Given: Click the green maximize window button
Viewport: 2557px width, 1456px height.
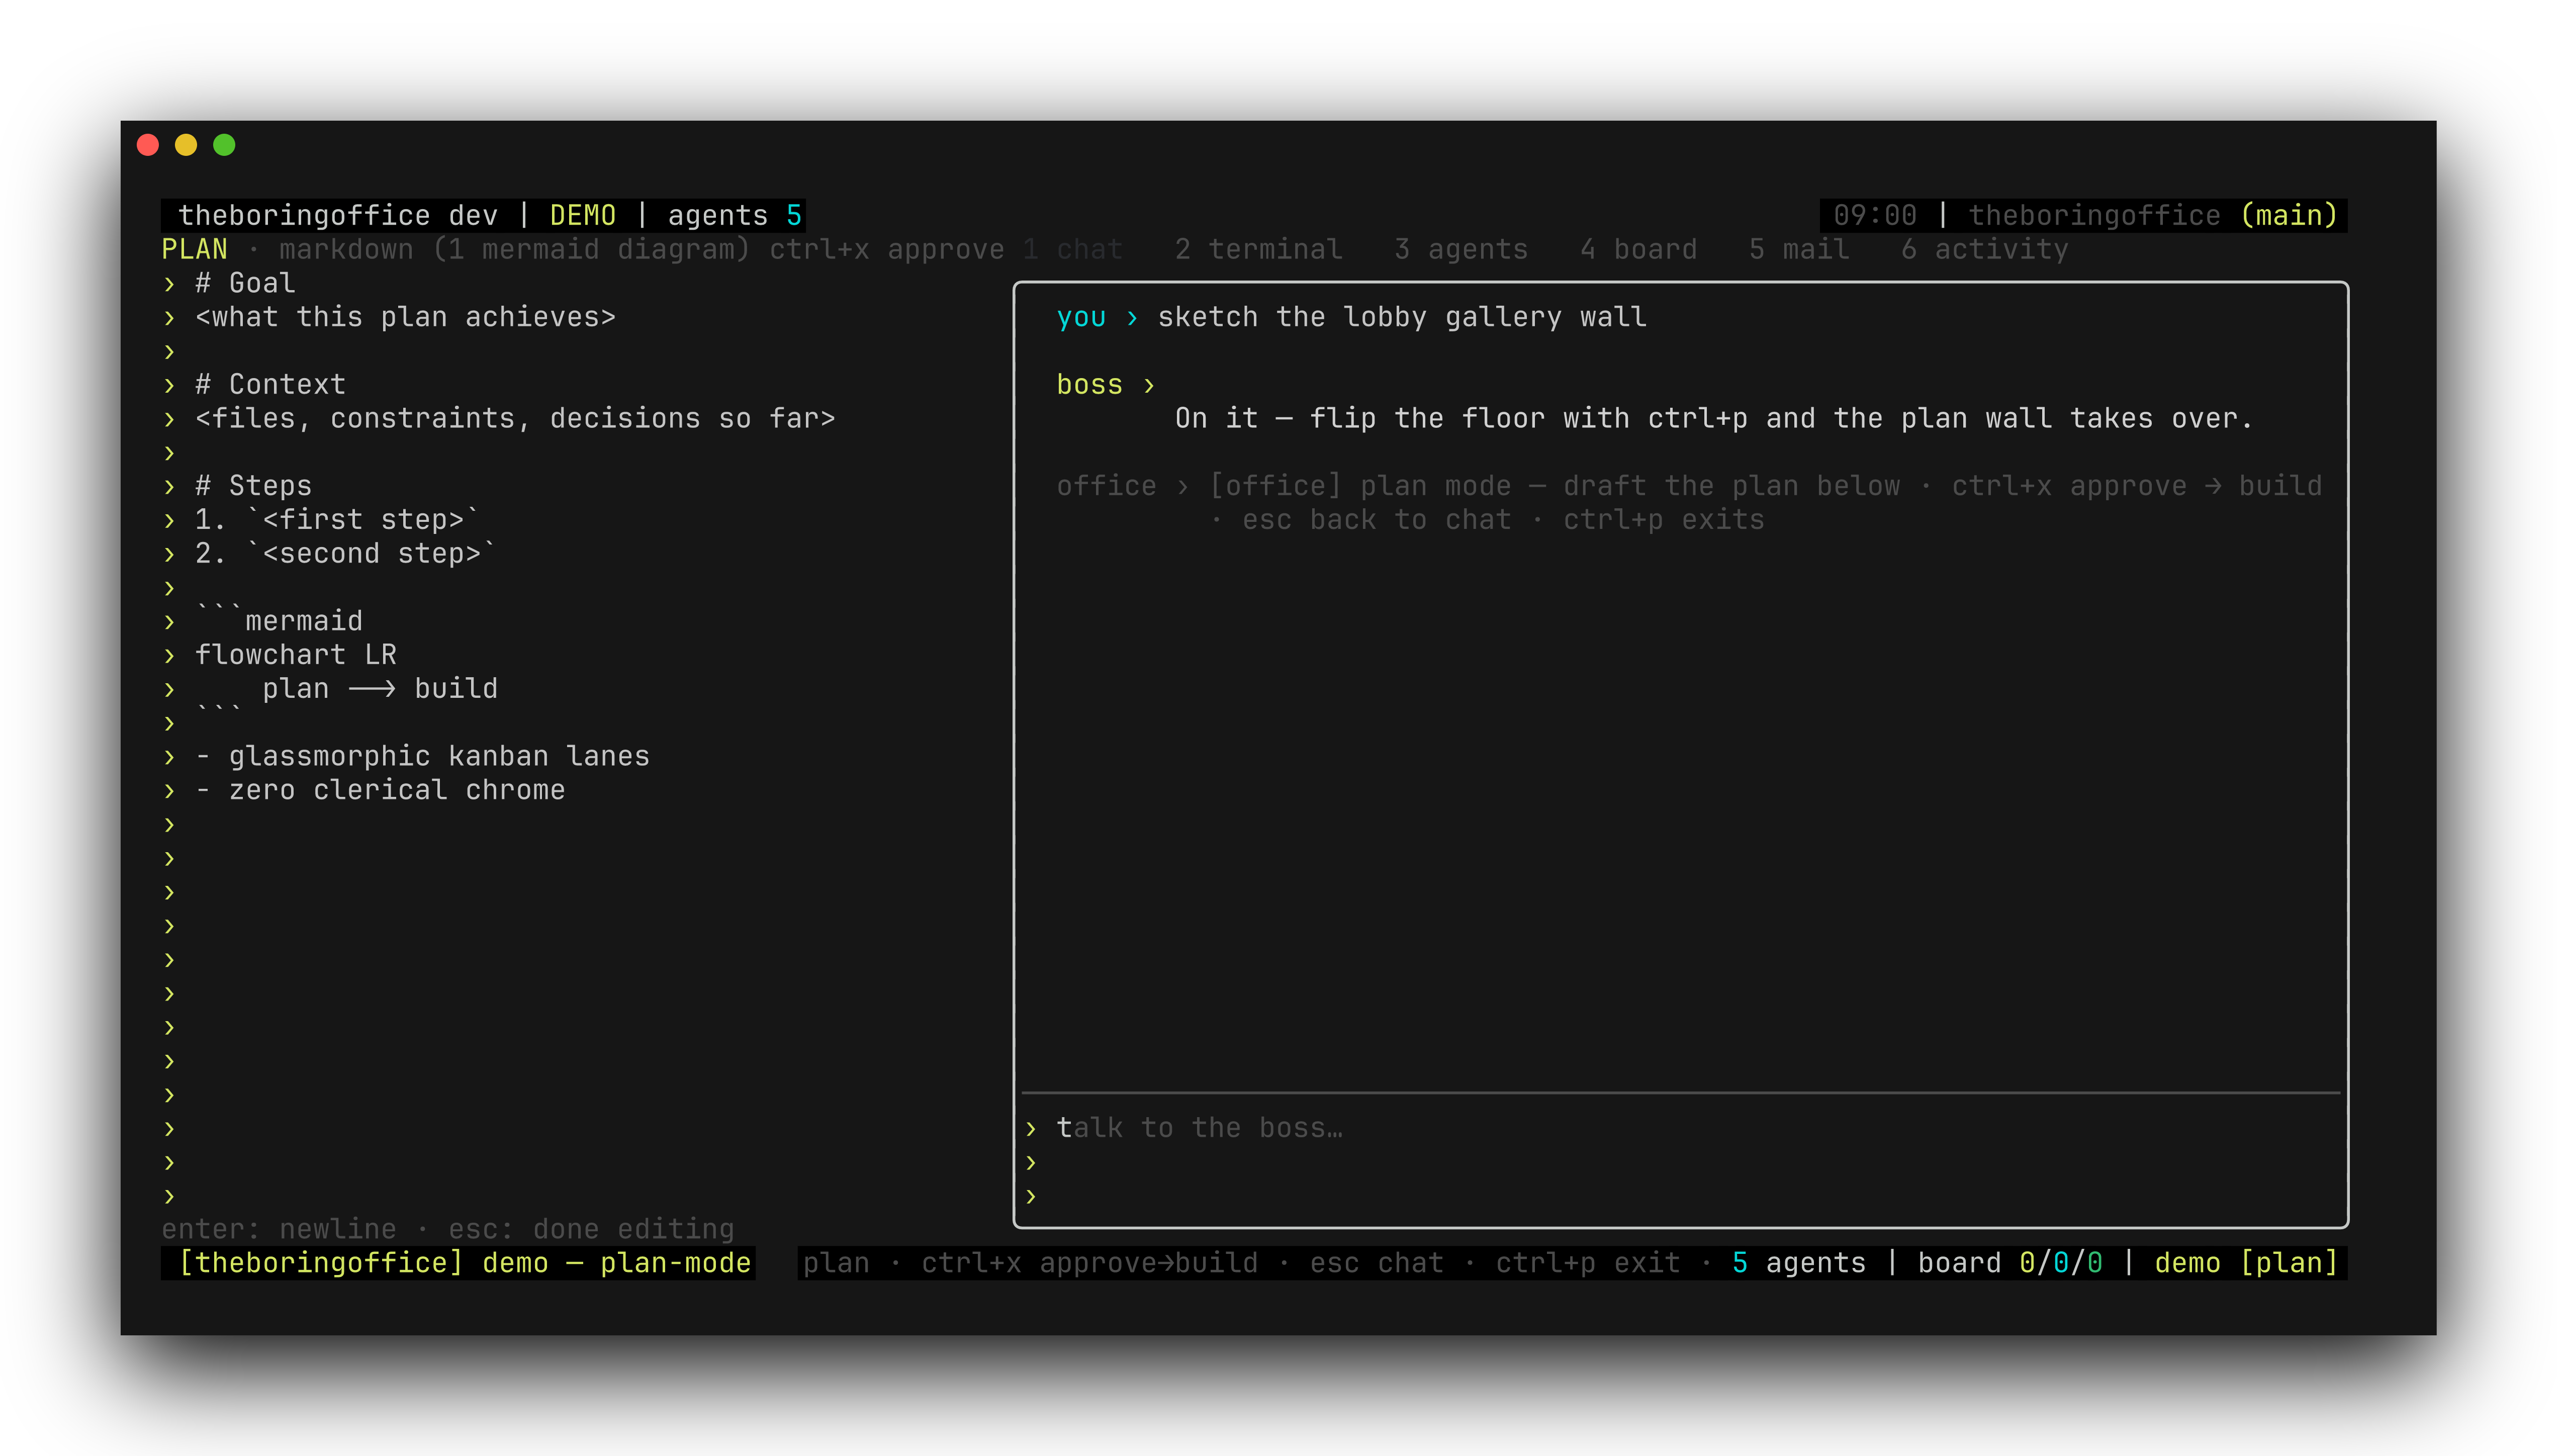Looking at the screenshot, I should (x=224, y=145).
